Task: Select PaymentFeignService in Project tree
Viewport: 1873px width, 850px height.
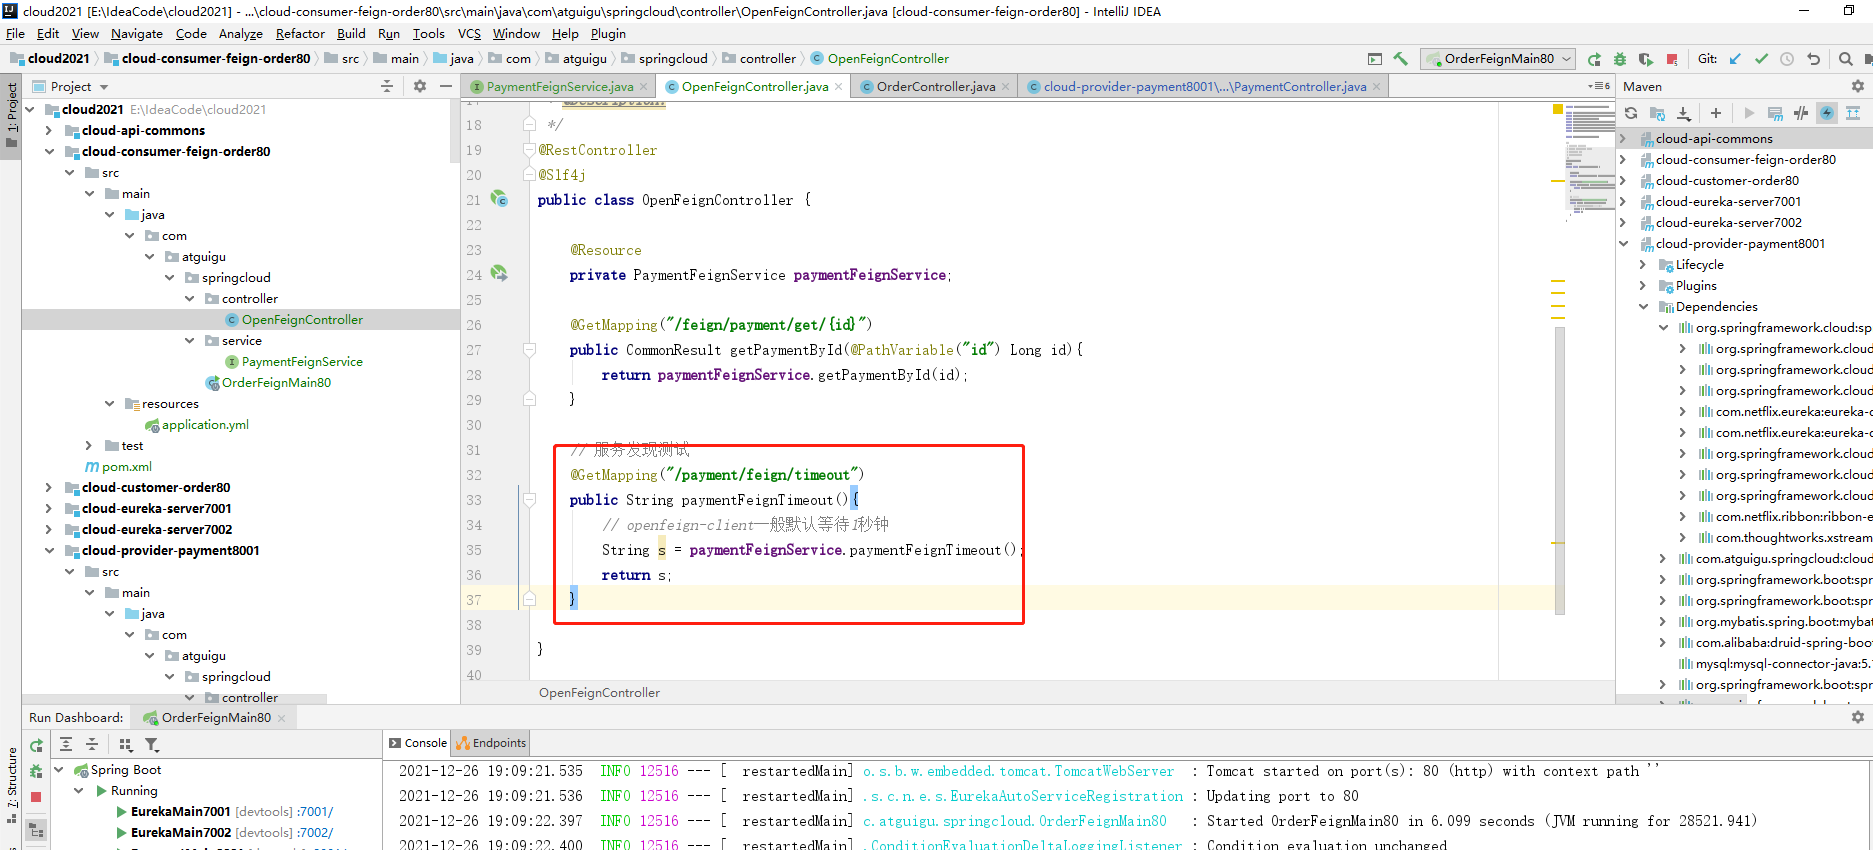Action: click(x=293, y=362)
